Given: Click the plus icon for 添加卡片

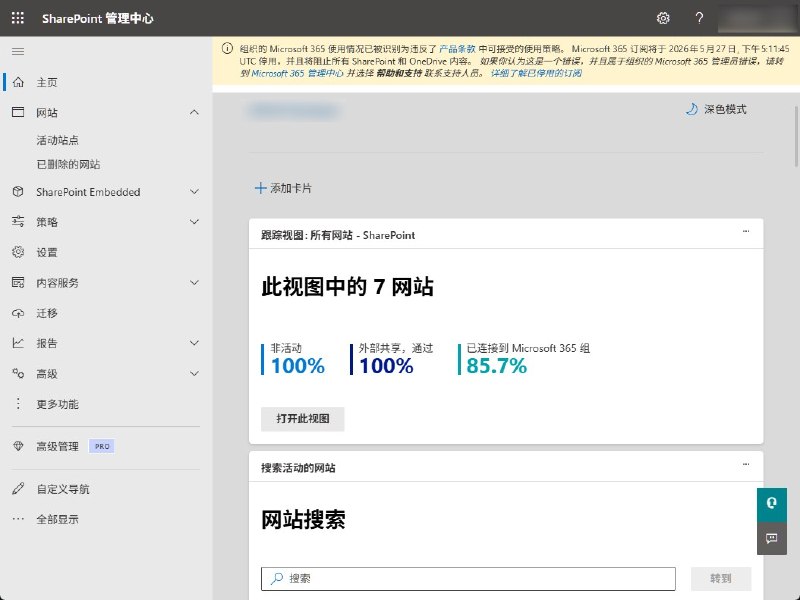Looking at the screenshot, I should tap(260, 188).
